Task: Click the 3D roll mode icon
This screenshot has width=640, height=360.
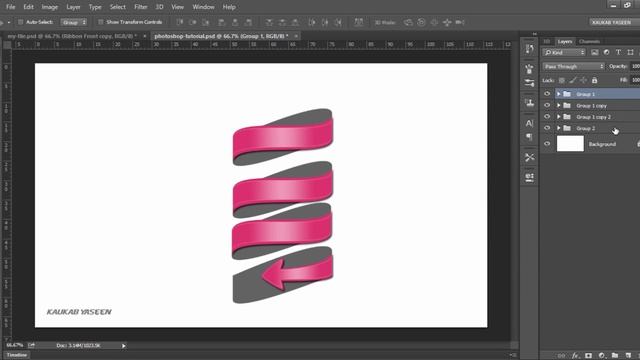Action: click(421, 22)
